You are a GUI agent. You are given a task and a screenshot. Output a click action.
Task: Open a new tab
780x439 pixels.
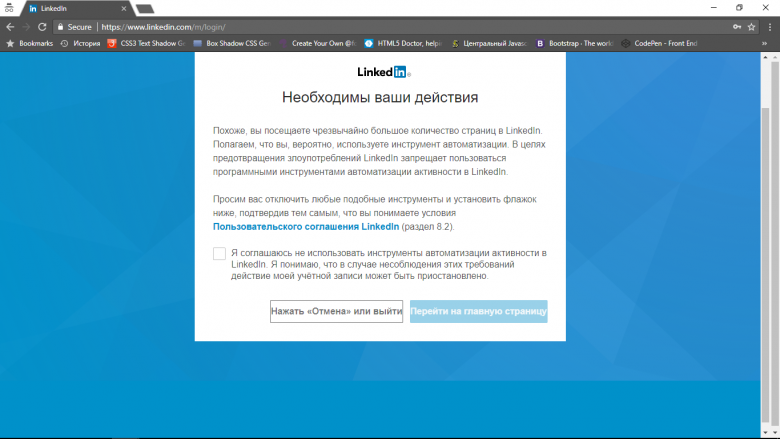(145, 9)
